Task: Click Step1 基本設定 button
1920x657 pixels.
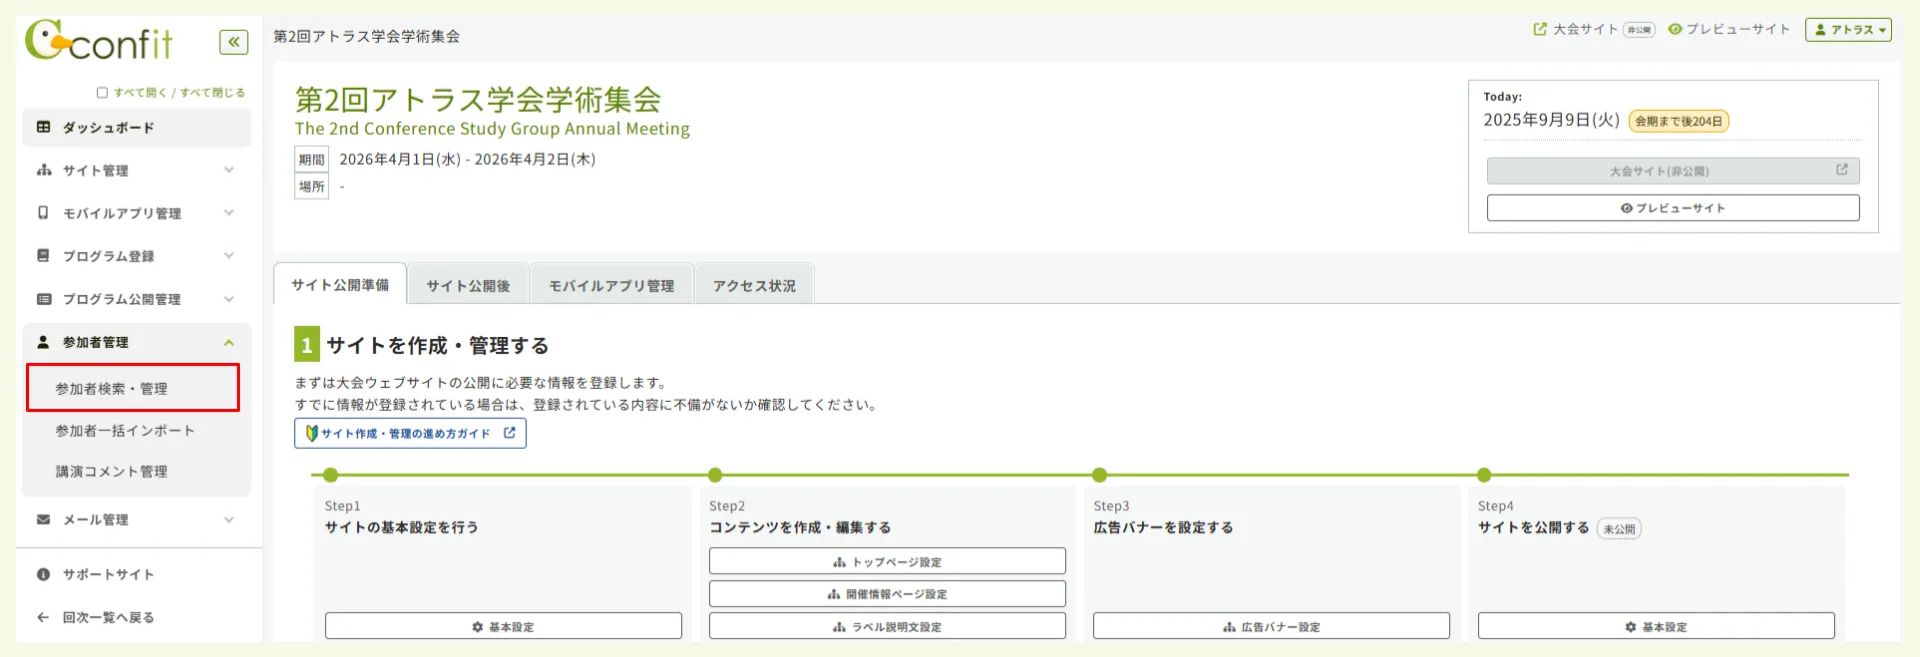Action: [503, 626]
